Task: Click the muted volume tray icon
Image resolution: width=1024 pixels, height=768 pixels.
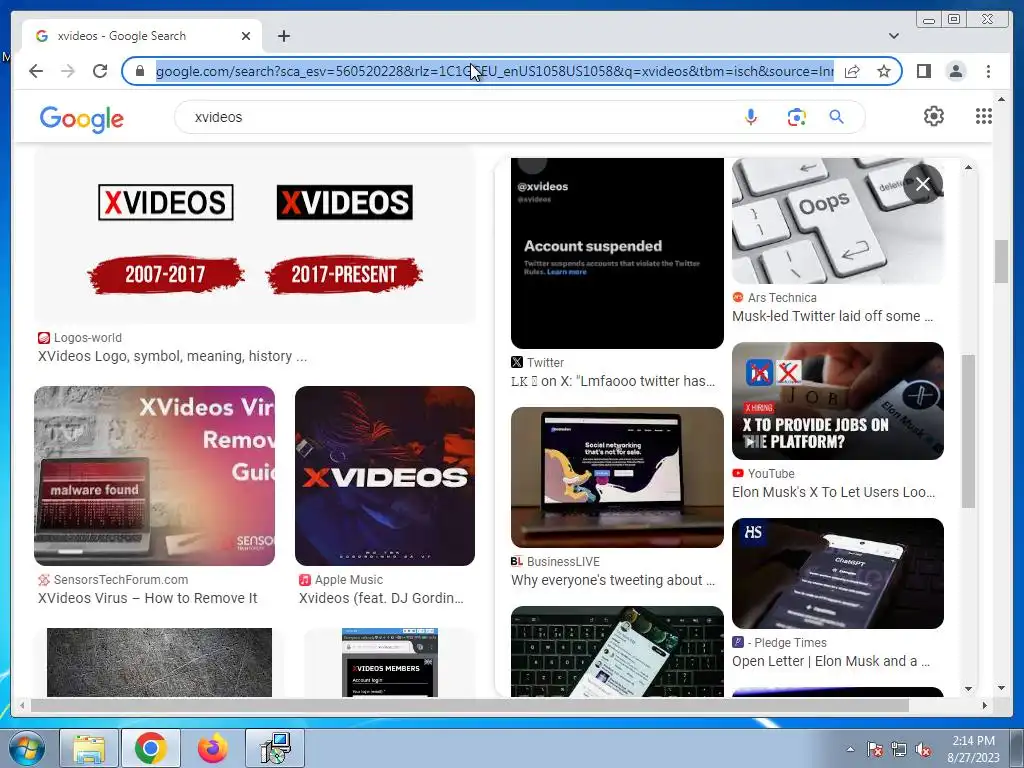Action: [923, 749]
